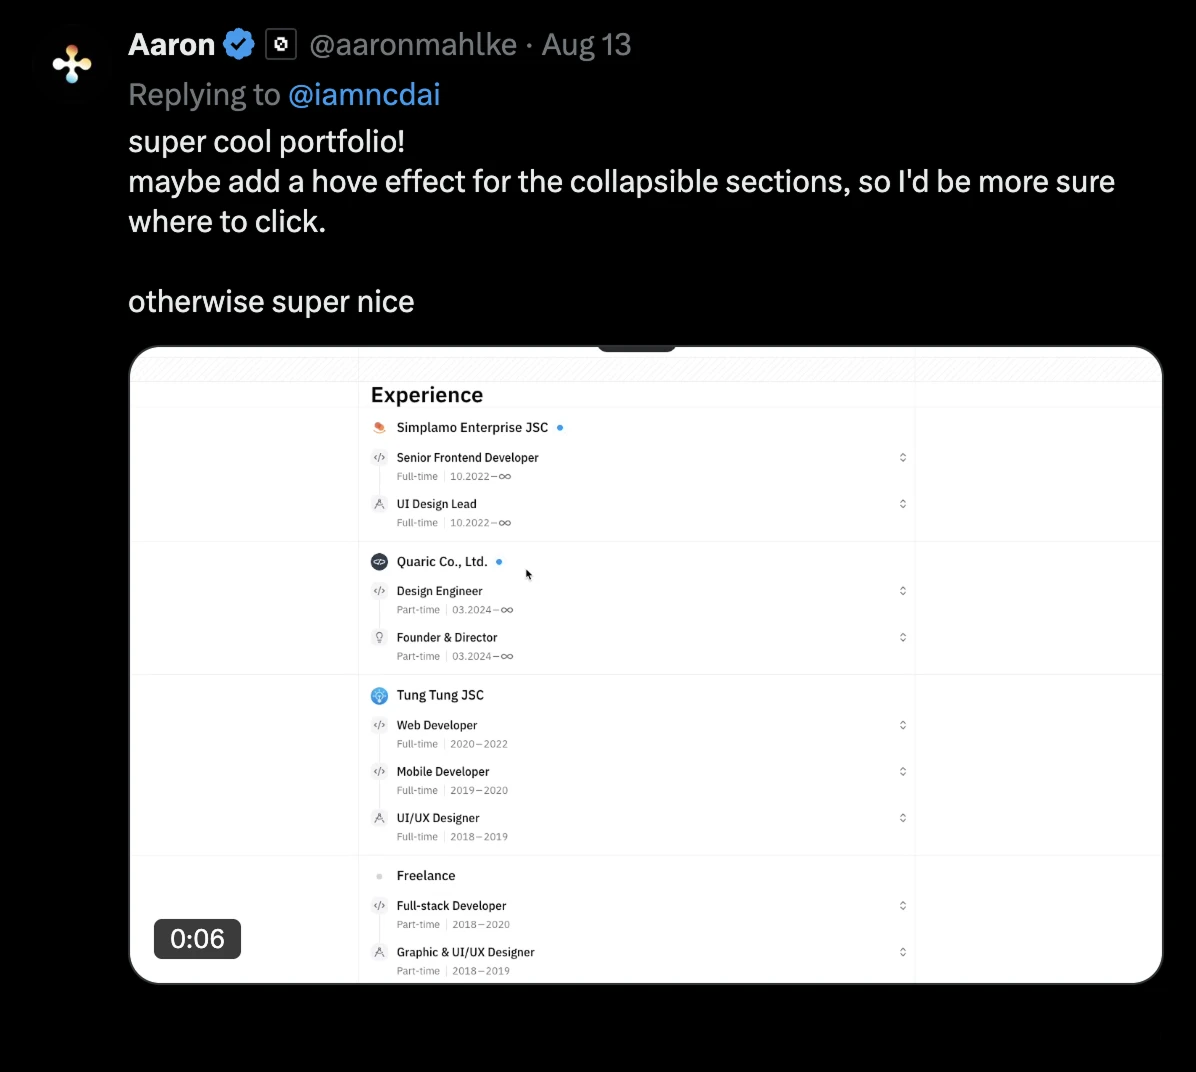Expand the Senior Frontend Developer section
Image resolution: width=1196 pixels, height=1072 pixels.
point(902,458)
